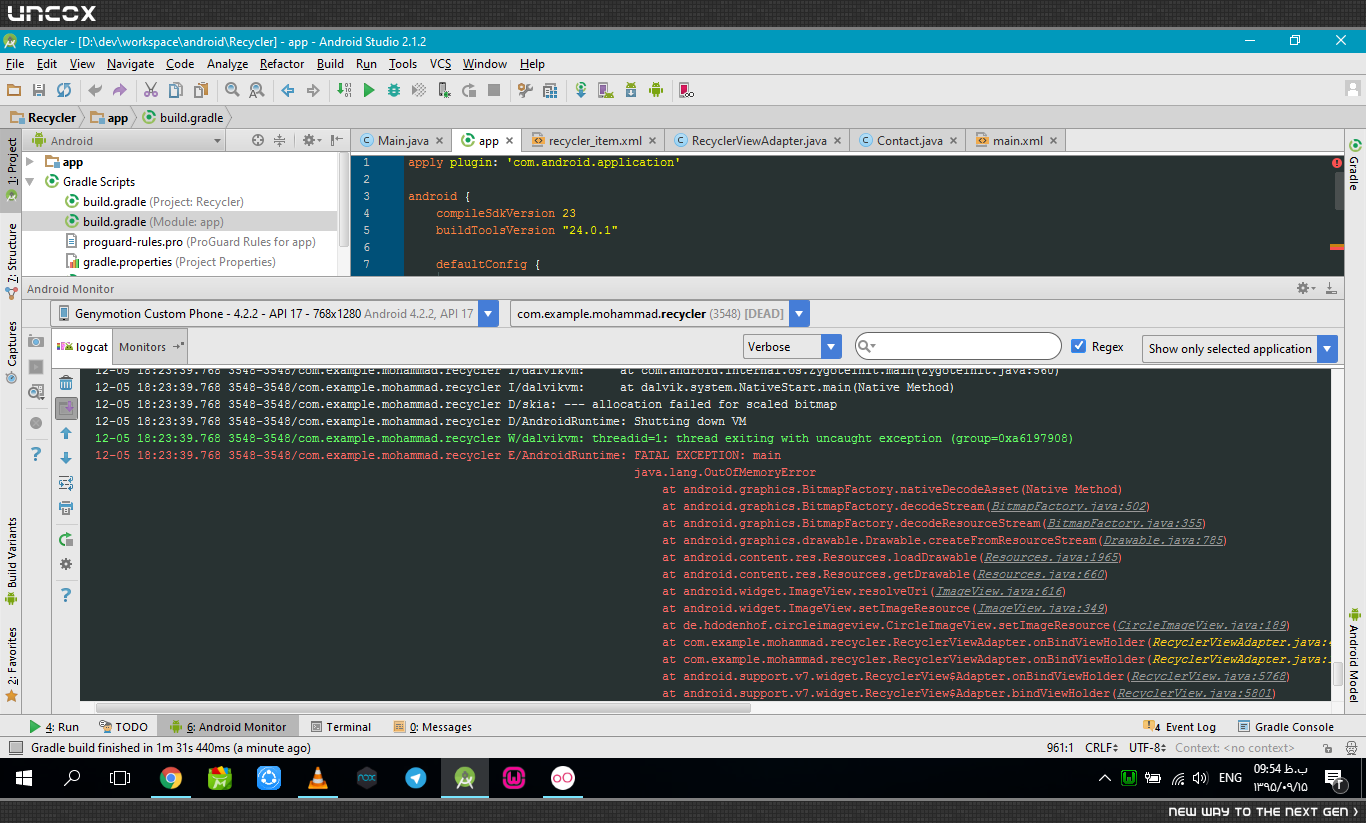
Task: Run the app with the green play icon
Action: pyautogui.click(x=369, y=90)
